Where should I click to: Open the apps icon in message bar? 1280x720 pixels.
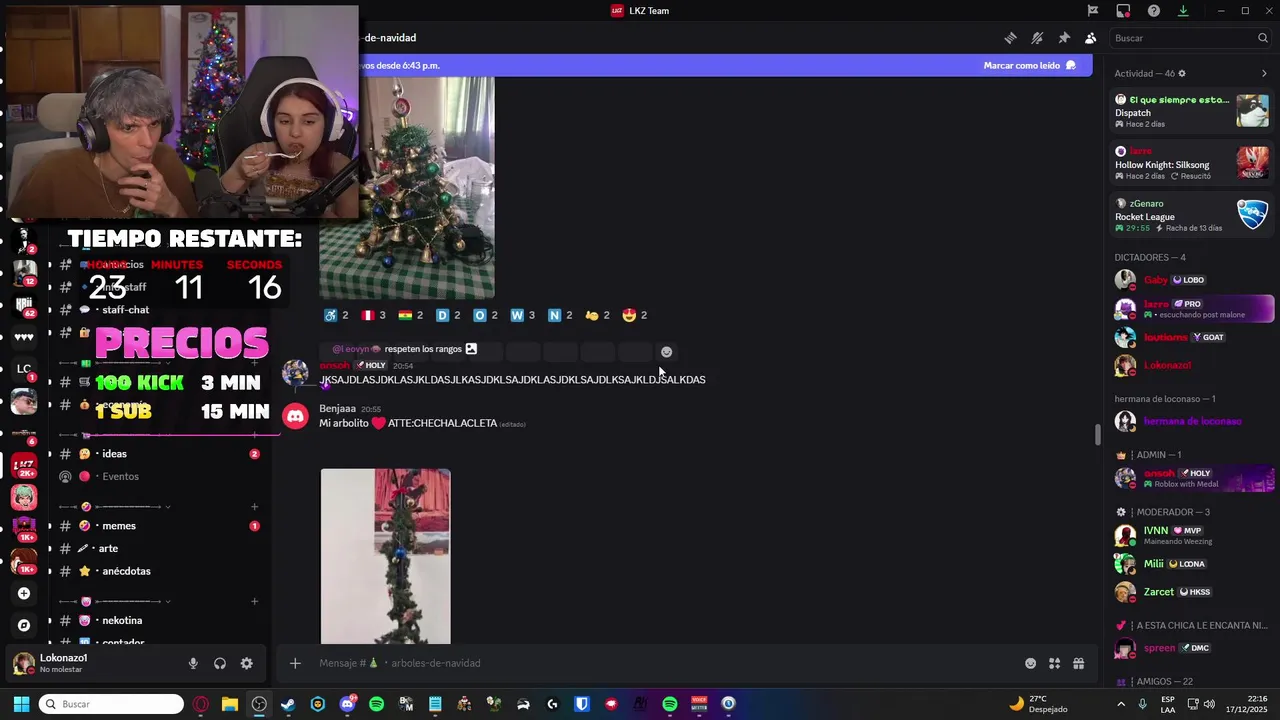pyautogui.click(x=1054, y=663)
